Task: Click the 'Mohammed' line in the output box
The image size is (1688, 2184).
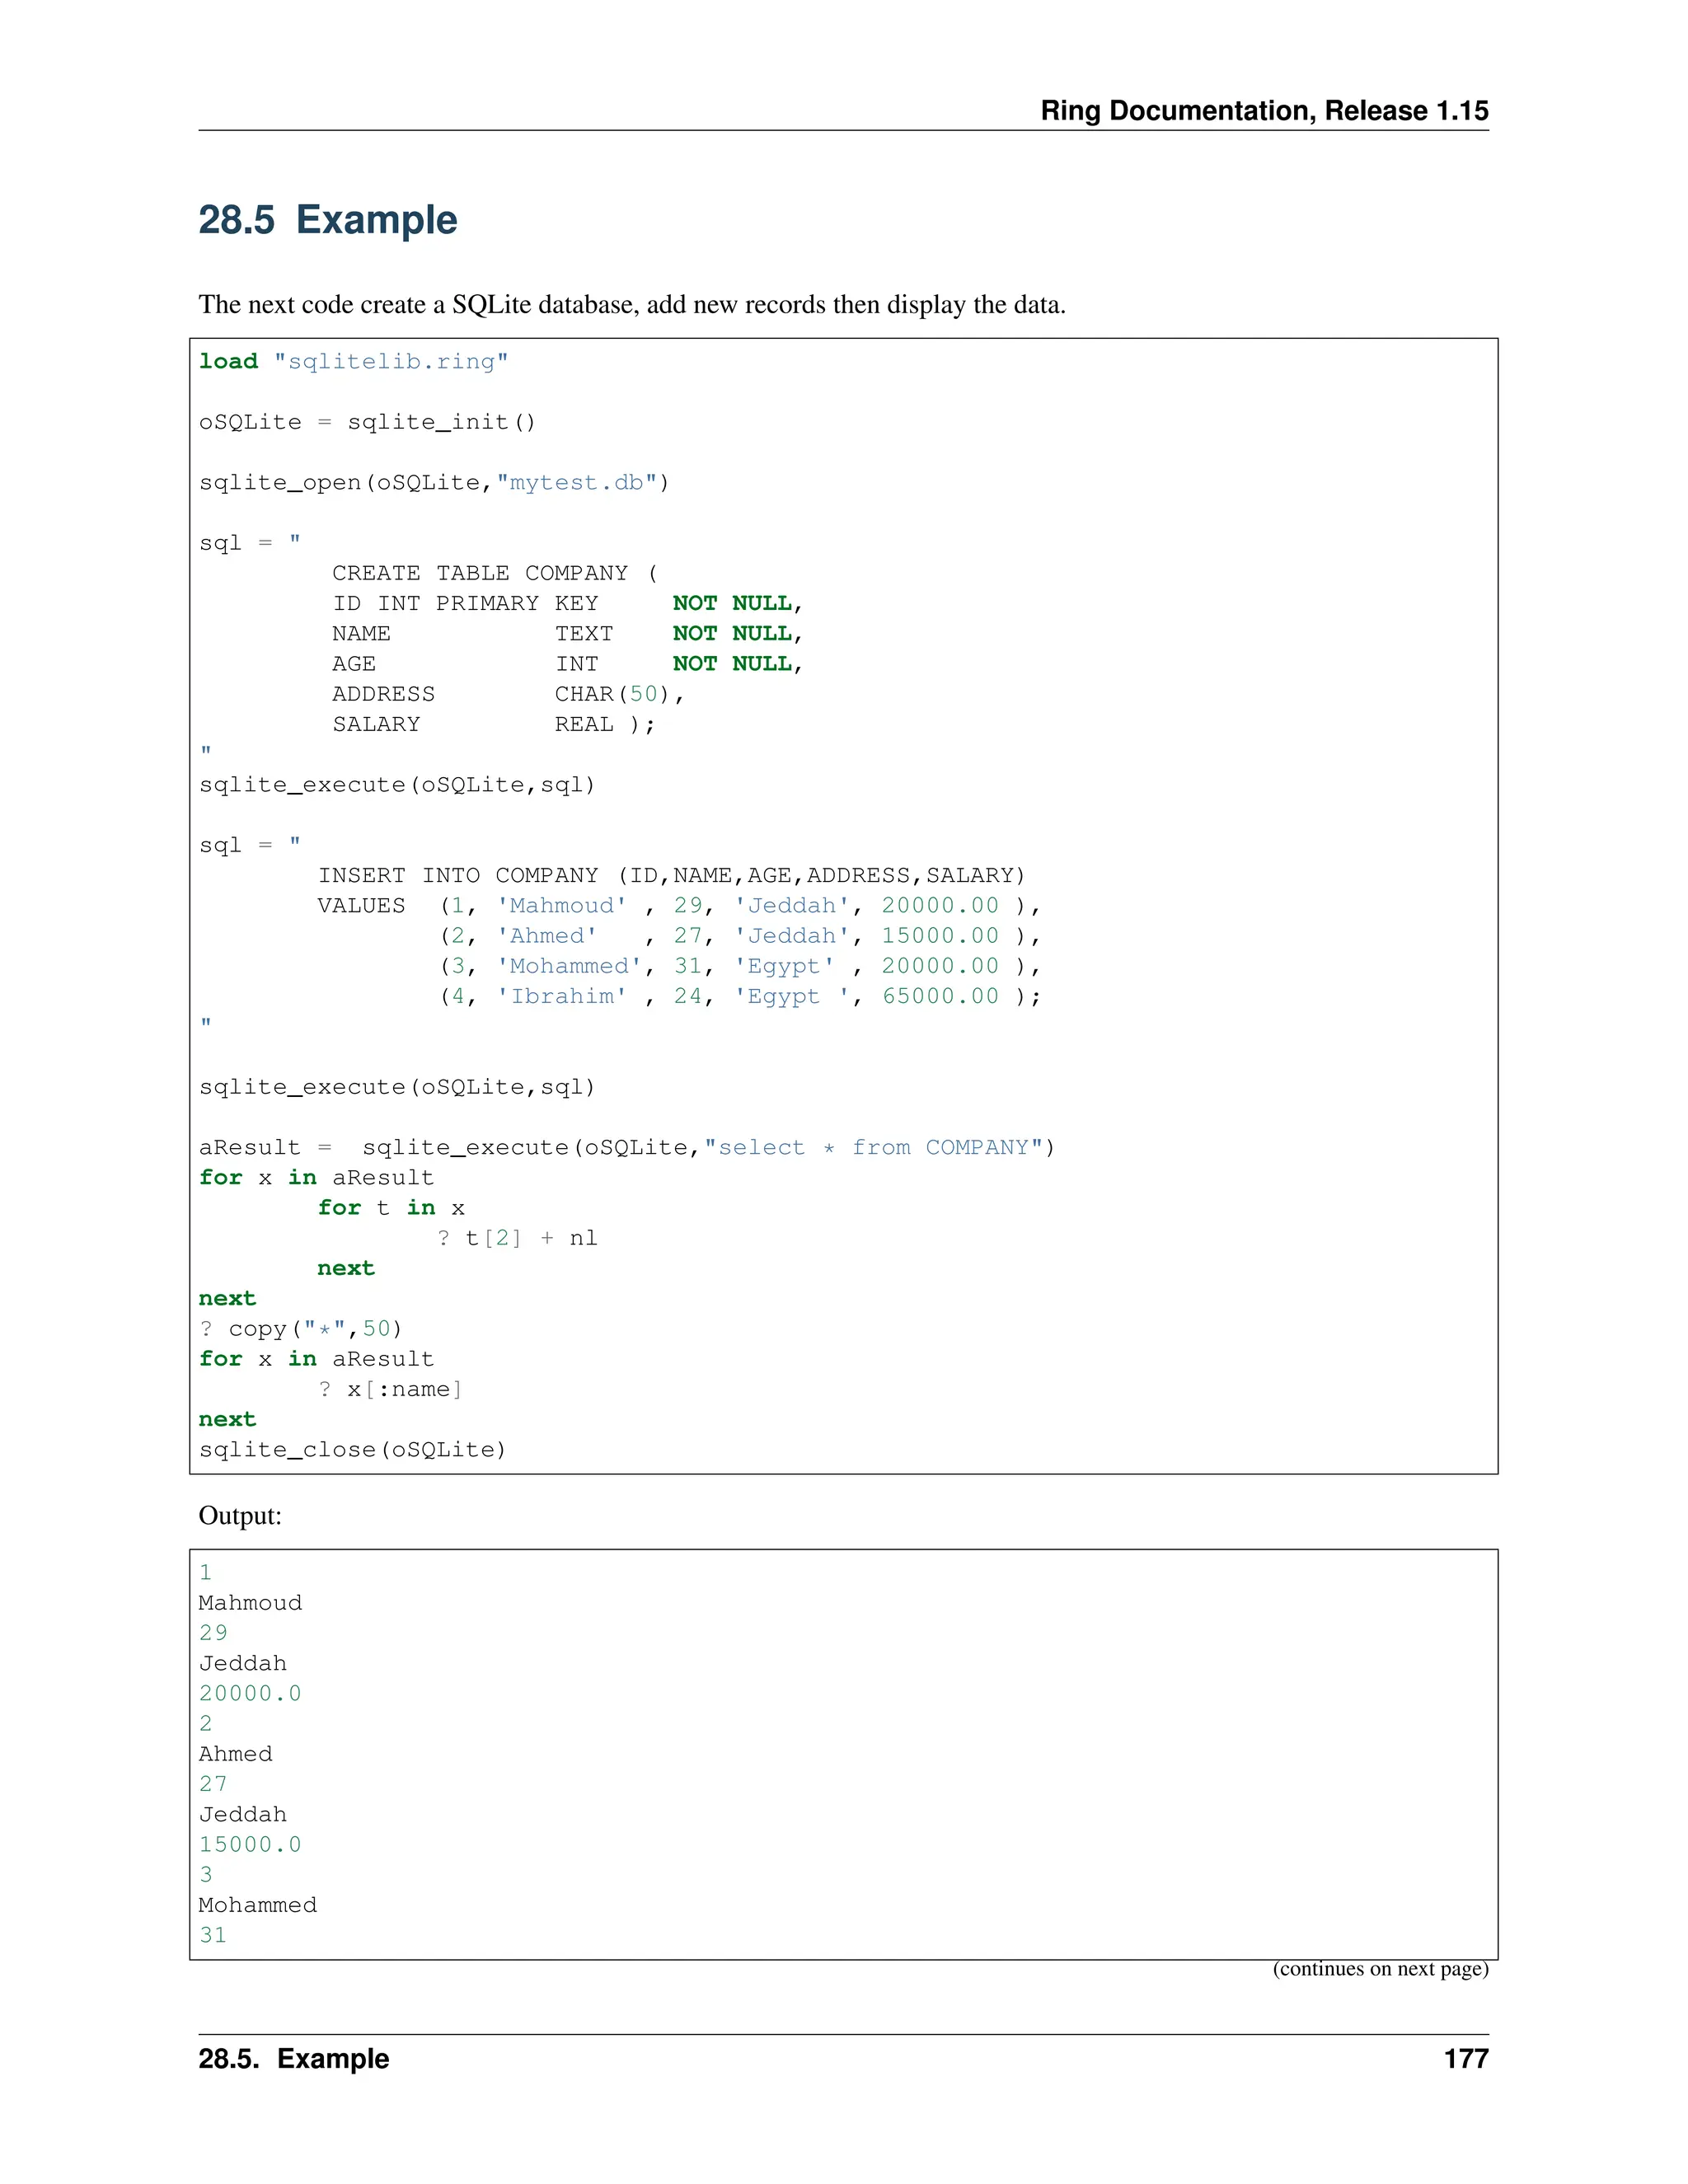Action: coord(257,1905)
